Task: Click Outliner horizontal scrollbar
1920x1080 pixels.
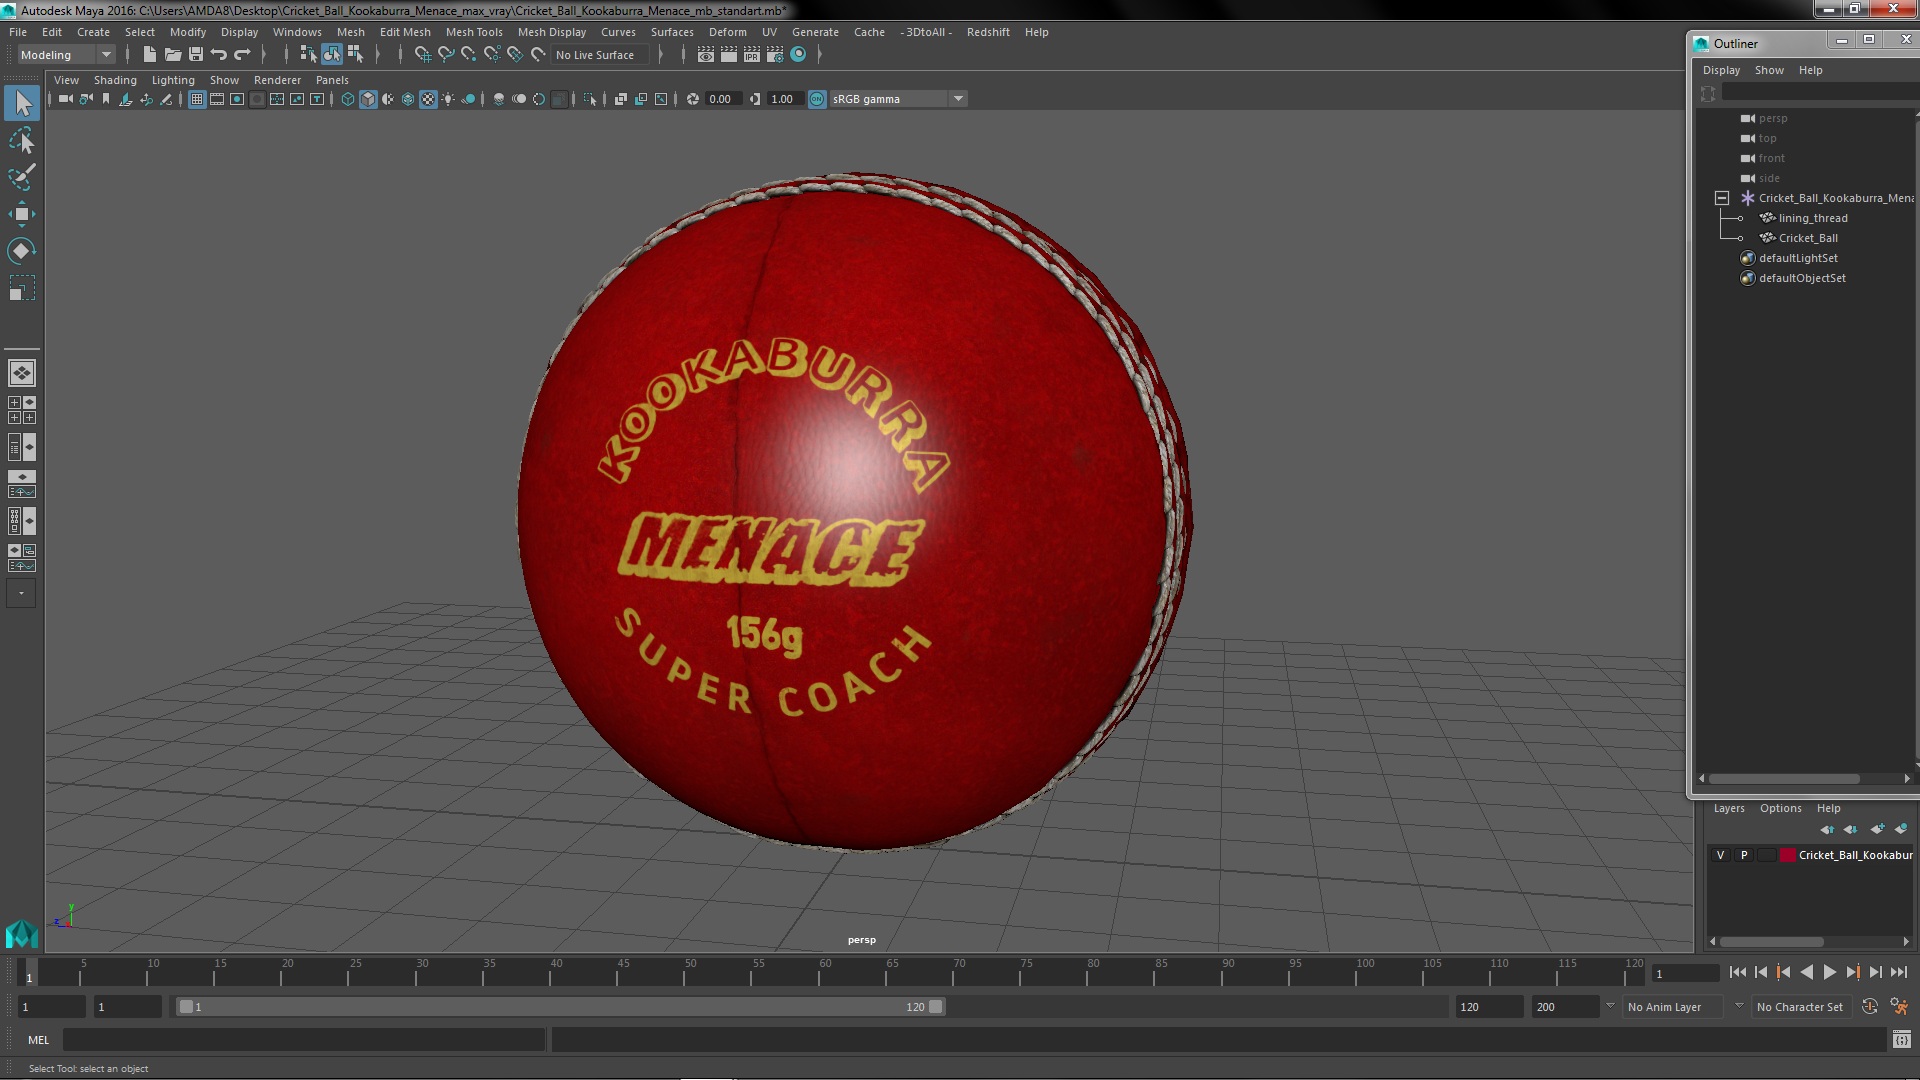Action: pos(1784,778)
